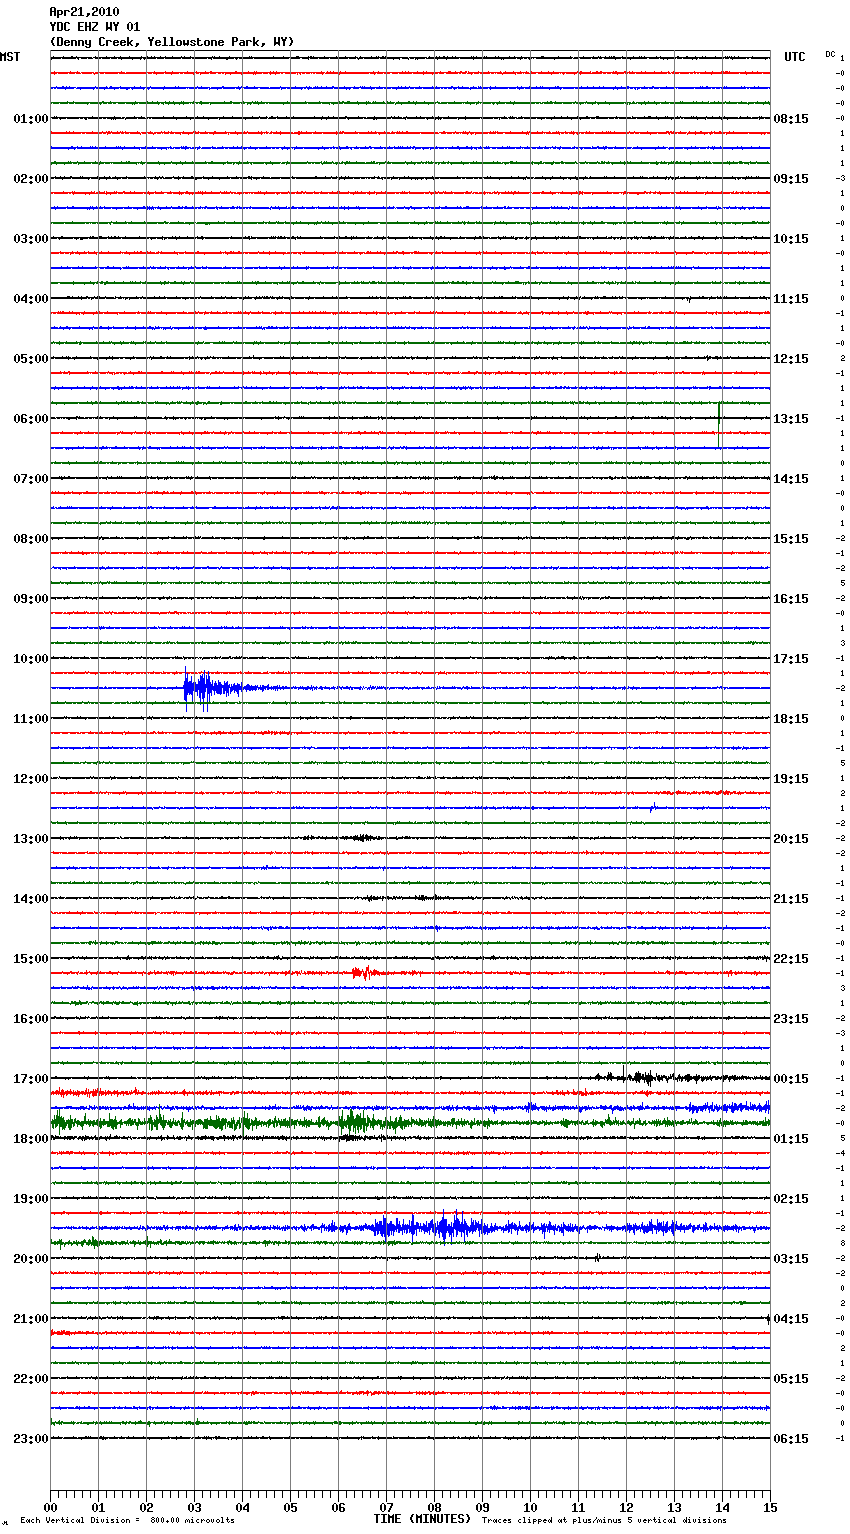This screenshot has width=850, height=1534.
Task: Select the 23:00 MST time label
Action: [30, 1439]
